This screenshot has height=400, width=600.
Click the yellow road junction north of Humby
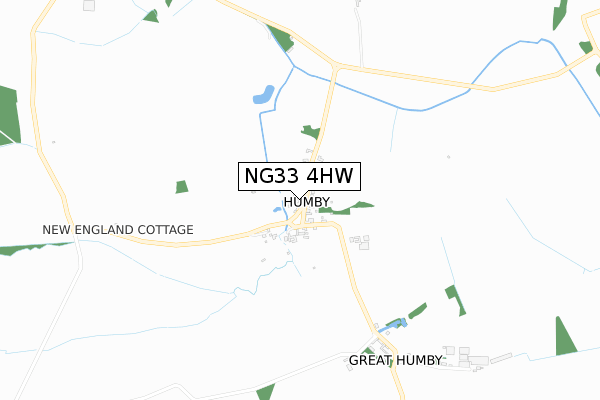[x=336, y=66]
